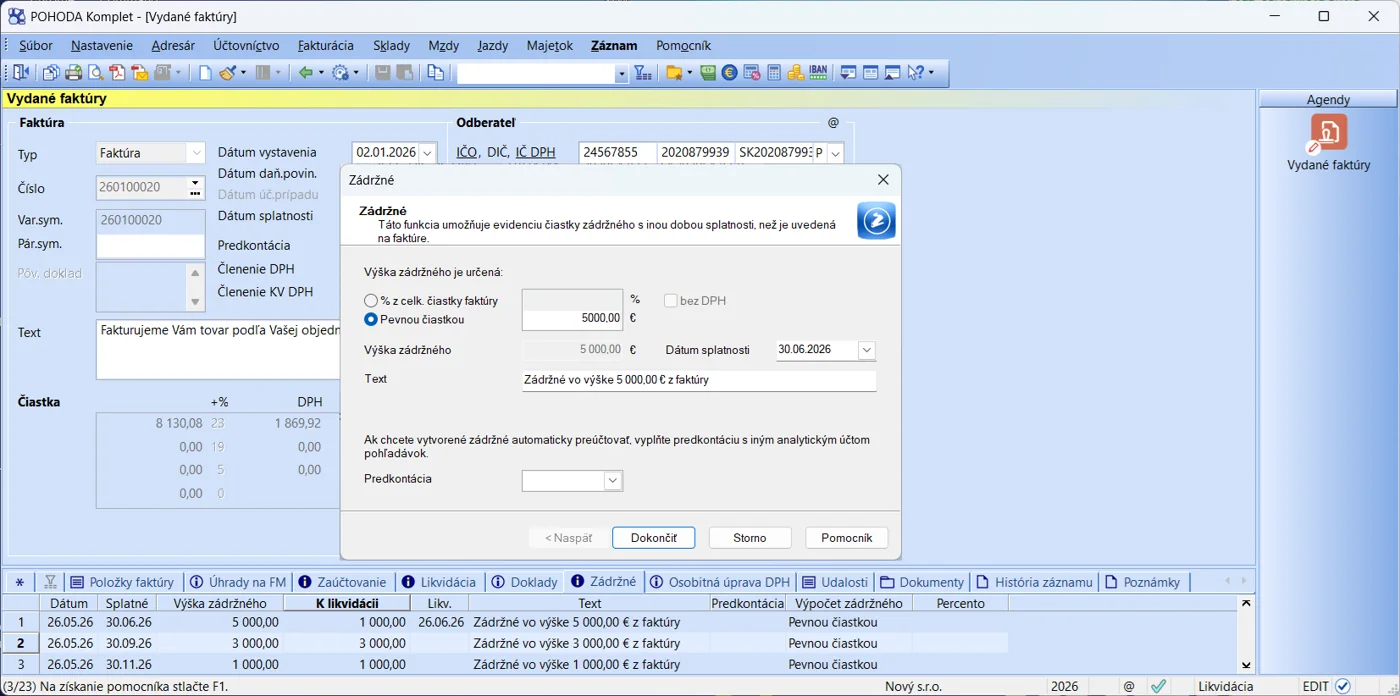Click the funnel filter icon in the toolbar
This screenshot has width=1400, height=696.
click(x=642, y=73)
